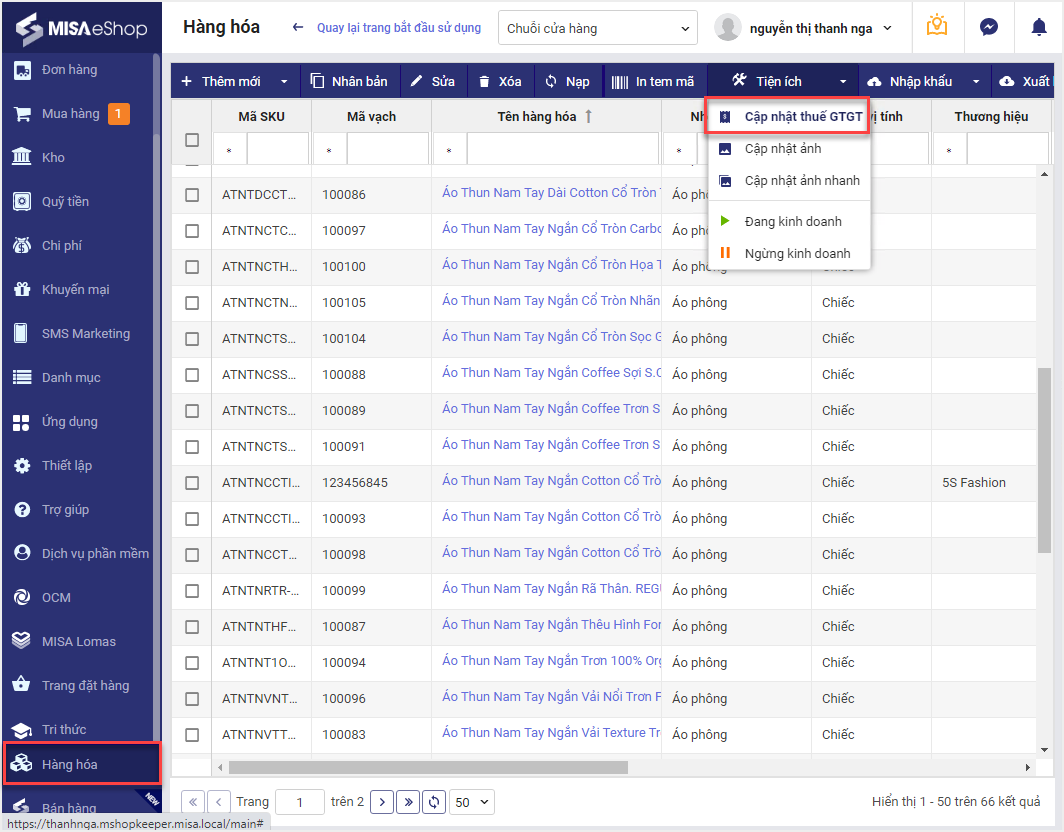Go to the last page button
The height and width of the screenshot is (832, 1064).
408,802
